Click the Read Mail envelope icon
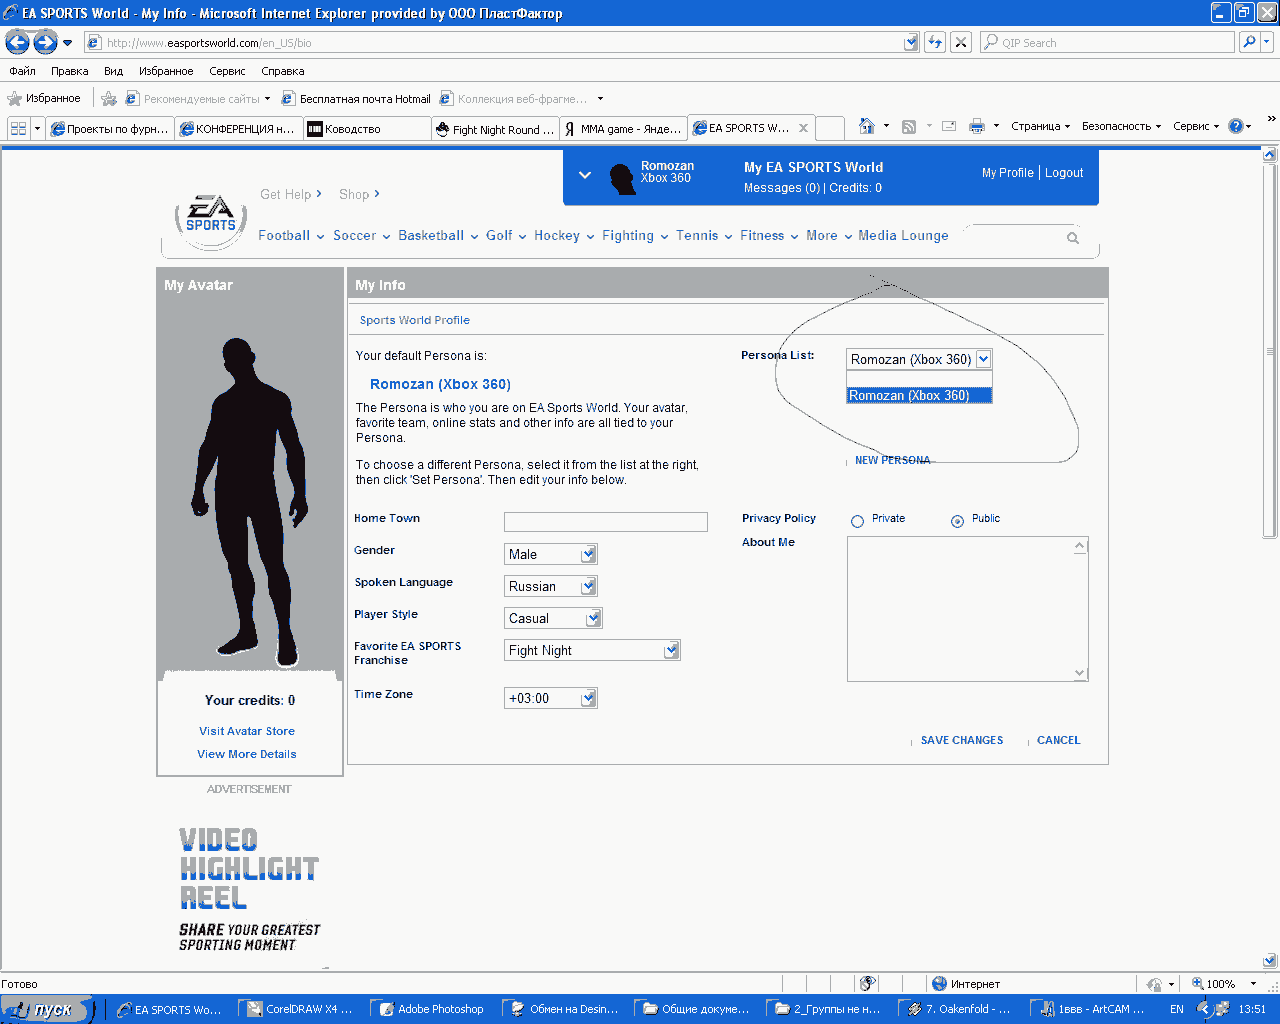The width and height of the screenshot is (1280, 1024). point(949,126)
